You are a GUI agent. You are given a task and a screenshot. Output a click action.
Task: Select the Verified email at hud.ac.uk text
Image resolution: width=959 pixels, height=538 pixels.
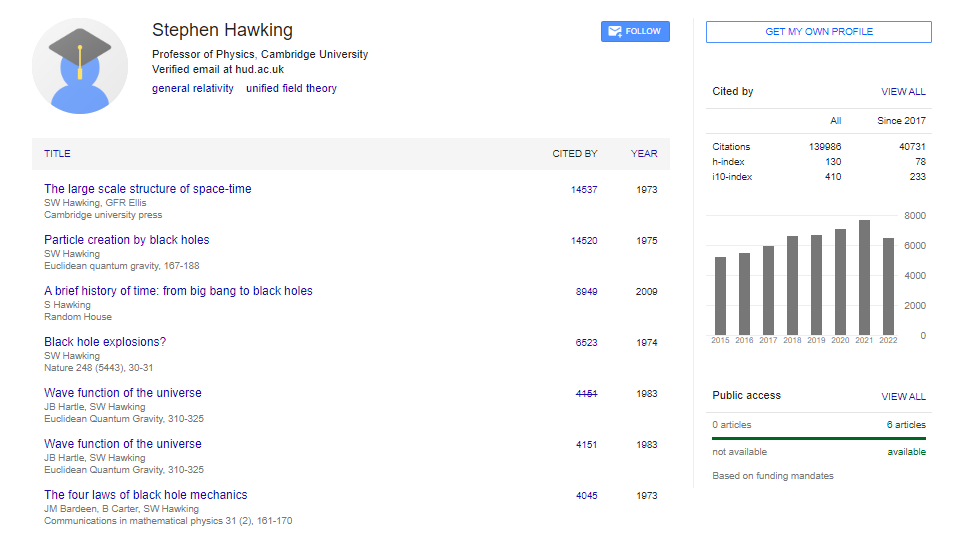218,70
